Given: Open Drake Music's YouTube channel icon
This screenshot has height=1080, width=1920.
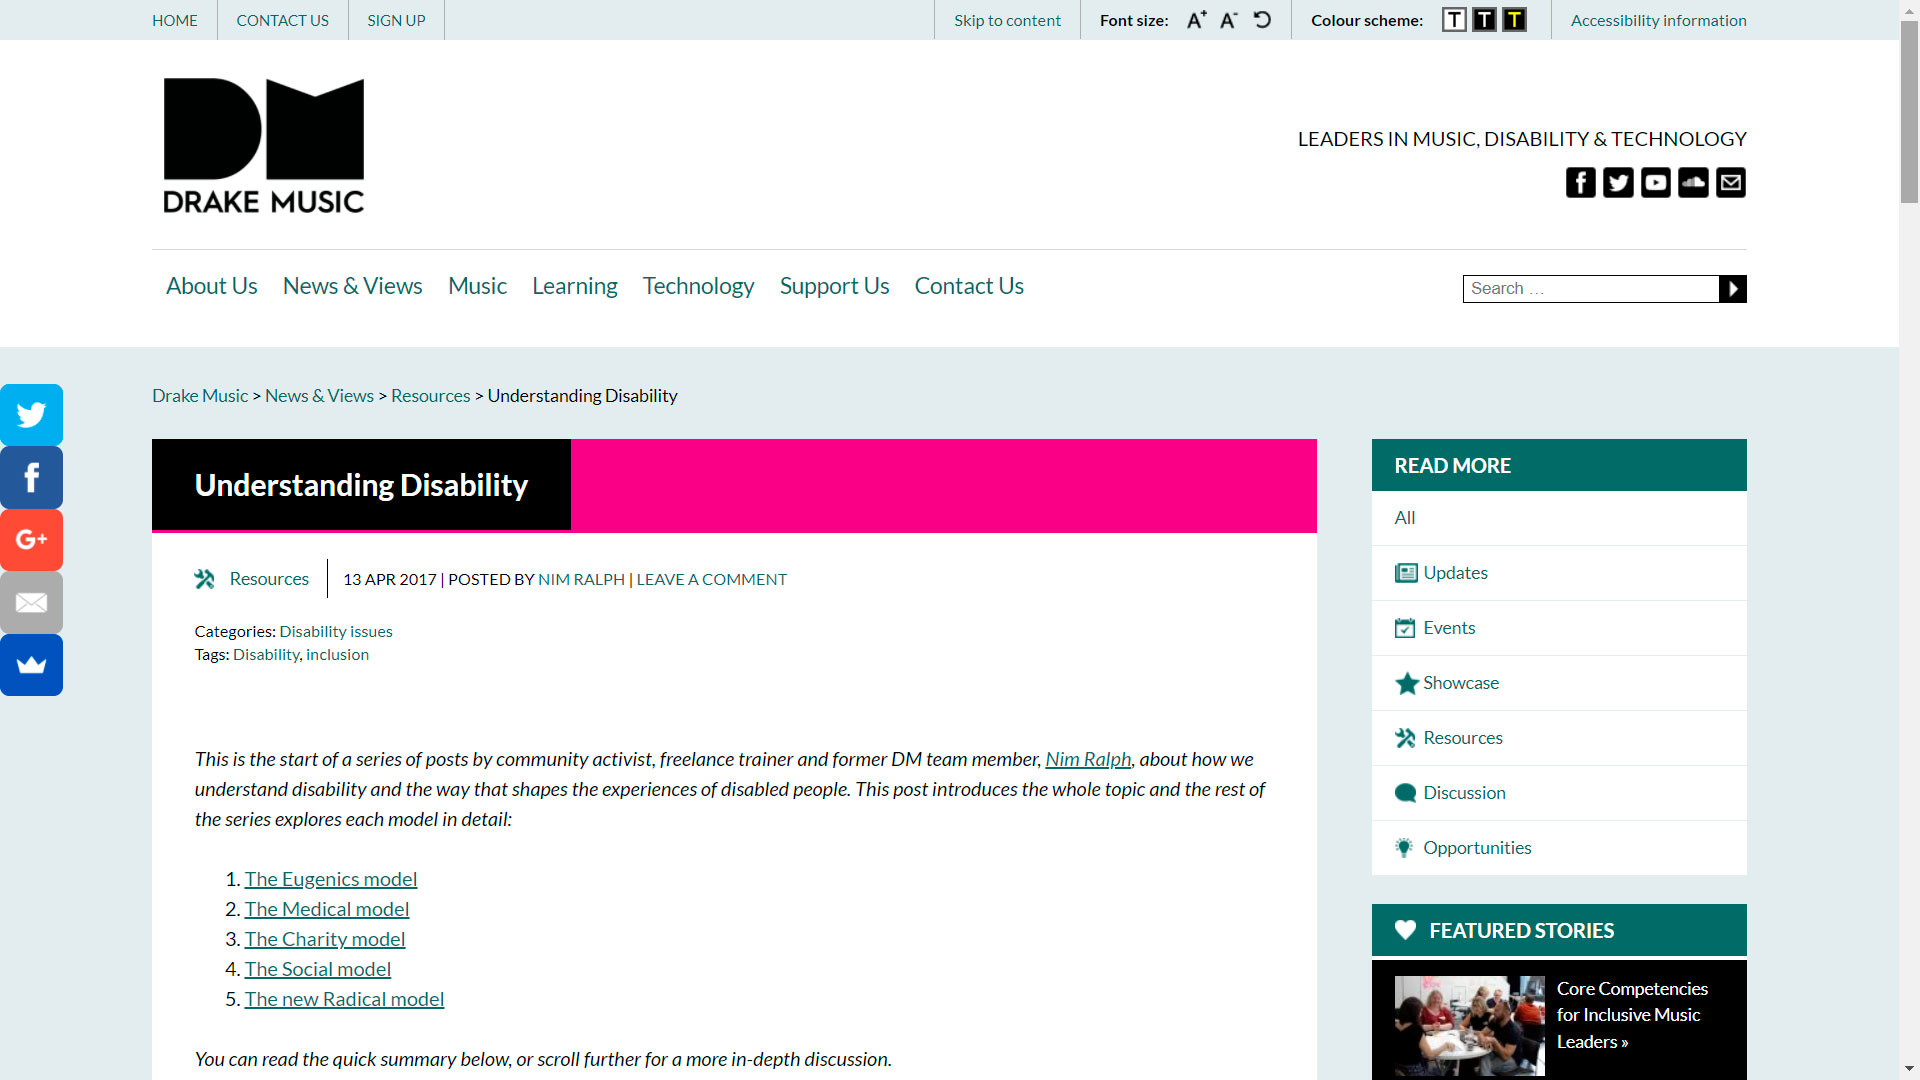Looking at the screenshot, I should click(x=1656, y=183).
